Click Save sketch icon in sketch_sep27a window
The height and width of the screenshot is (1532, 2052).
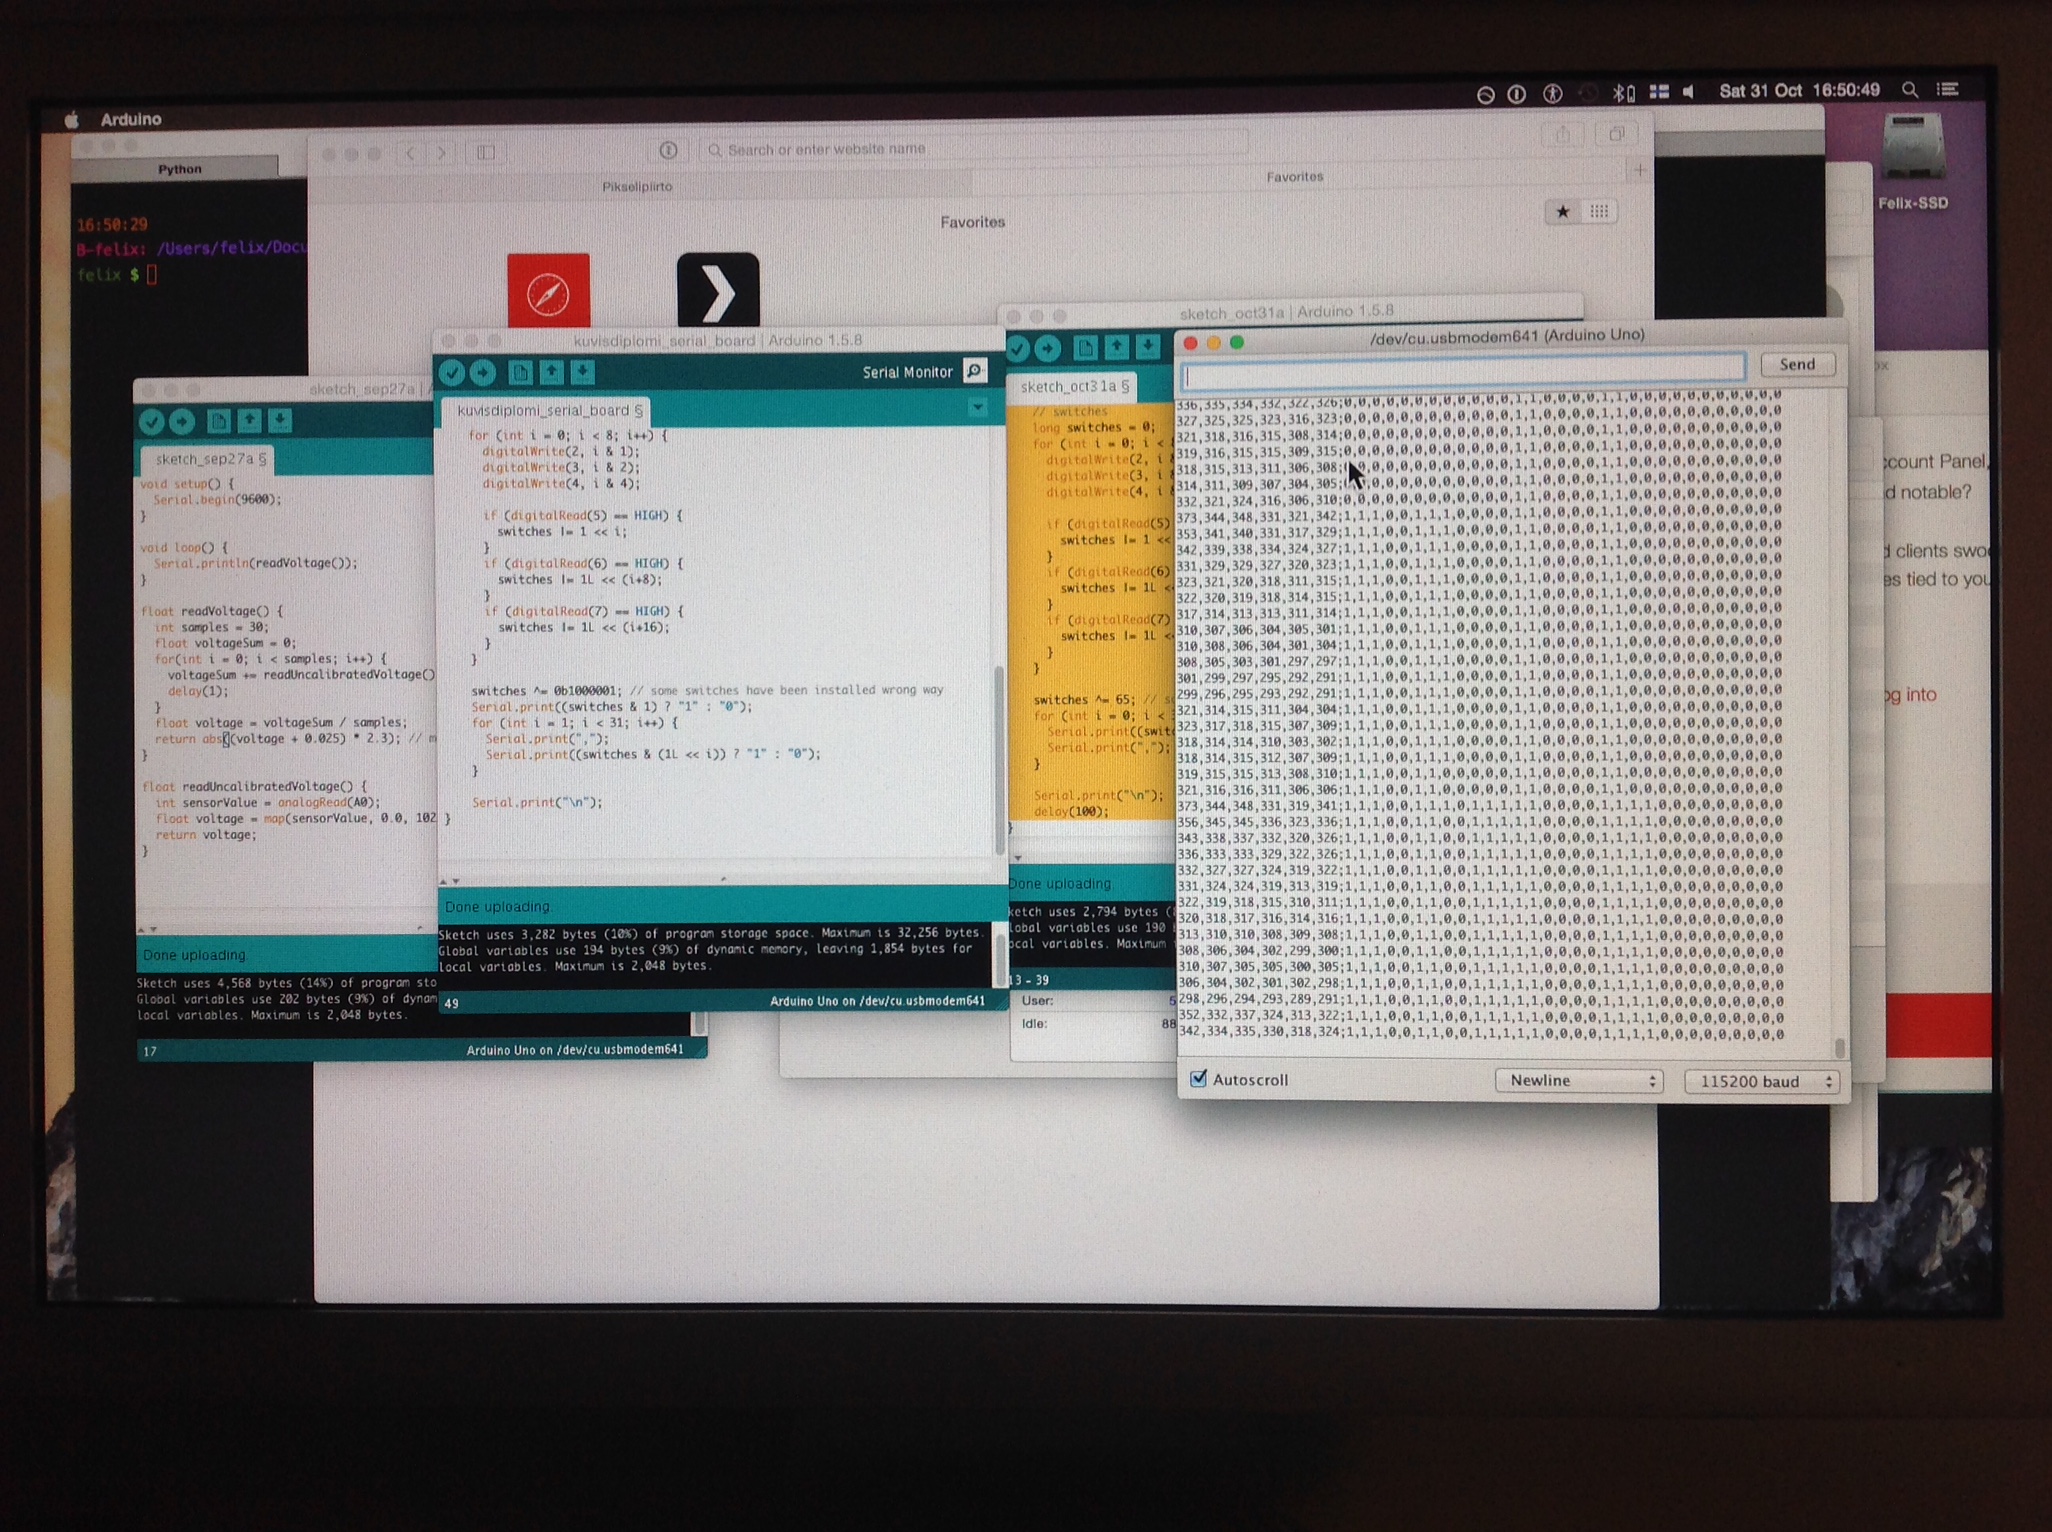(x=280, y=421)
